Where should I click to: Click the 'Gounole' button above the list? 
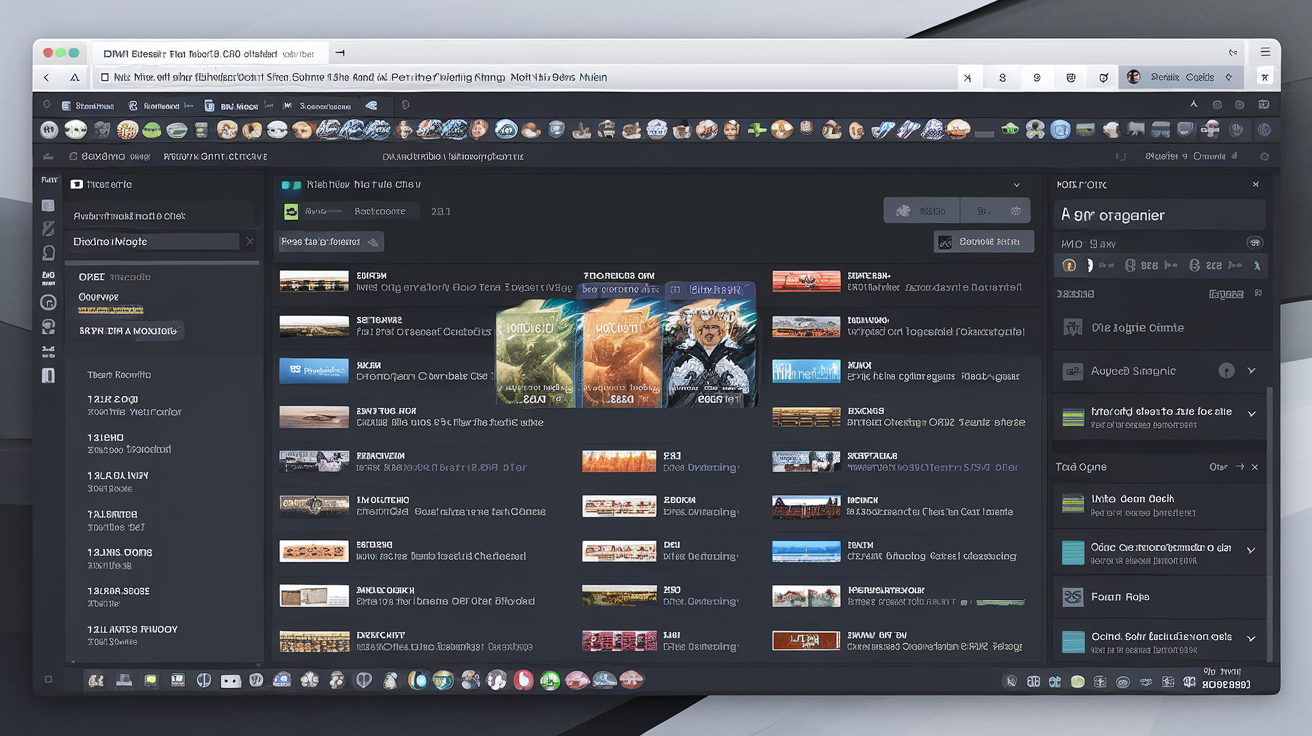click(984, 242)
